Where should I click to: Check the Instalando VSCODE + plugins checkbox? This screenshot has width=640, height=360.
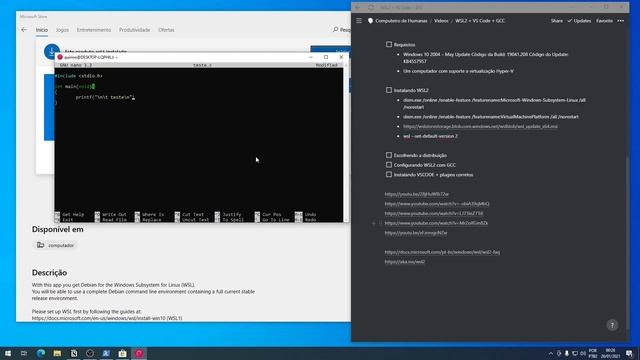tap(389, 175)
